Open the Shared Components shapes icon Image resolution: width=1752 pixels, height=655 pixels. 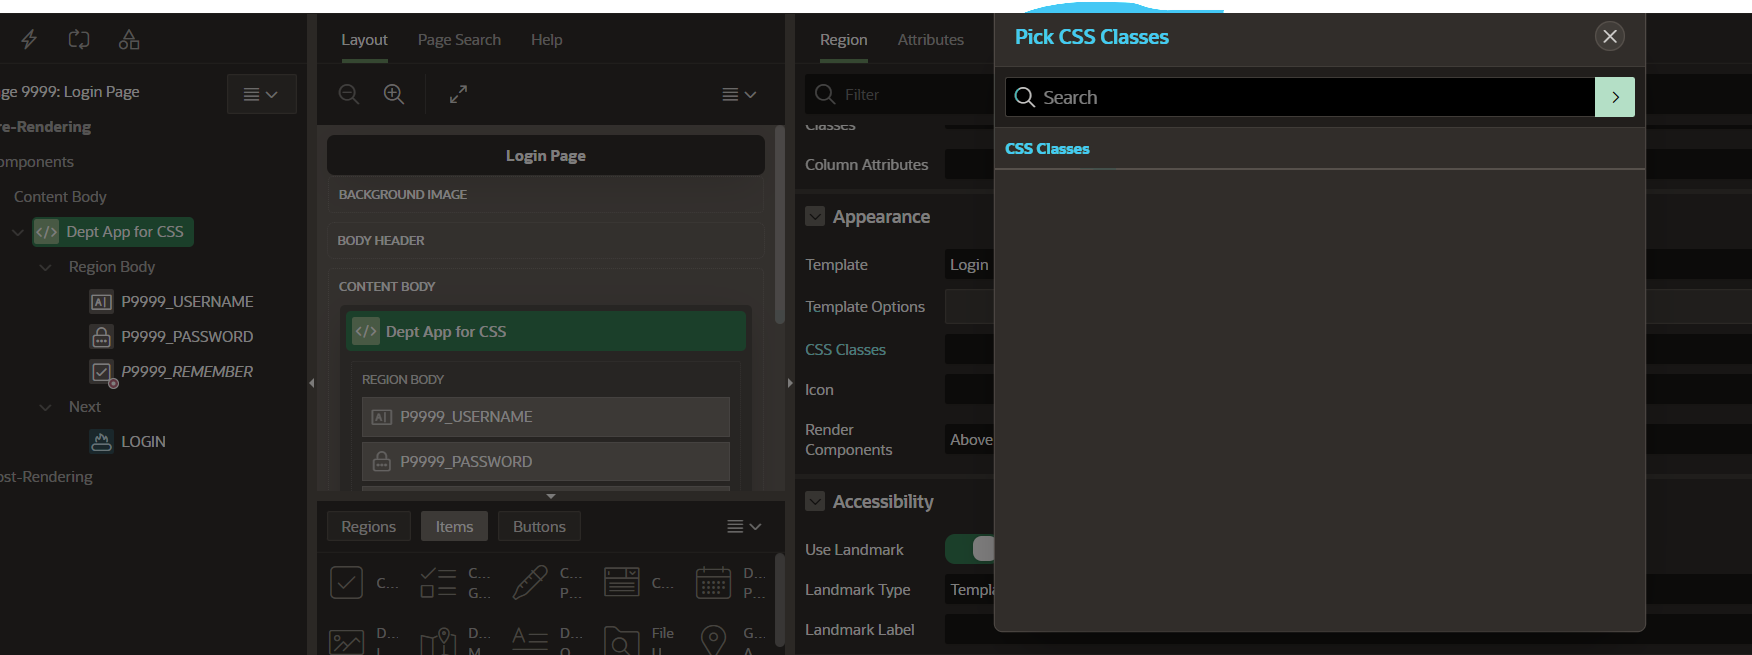[129, 39]
